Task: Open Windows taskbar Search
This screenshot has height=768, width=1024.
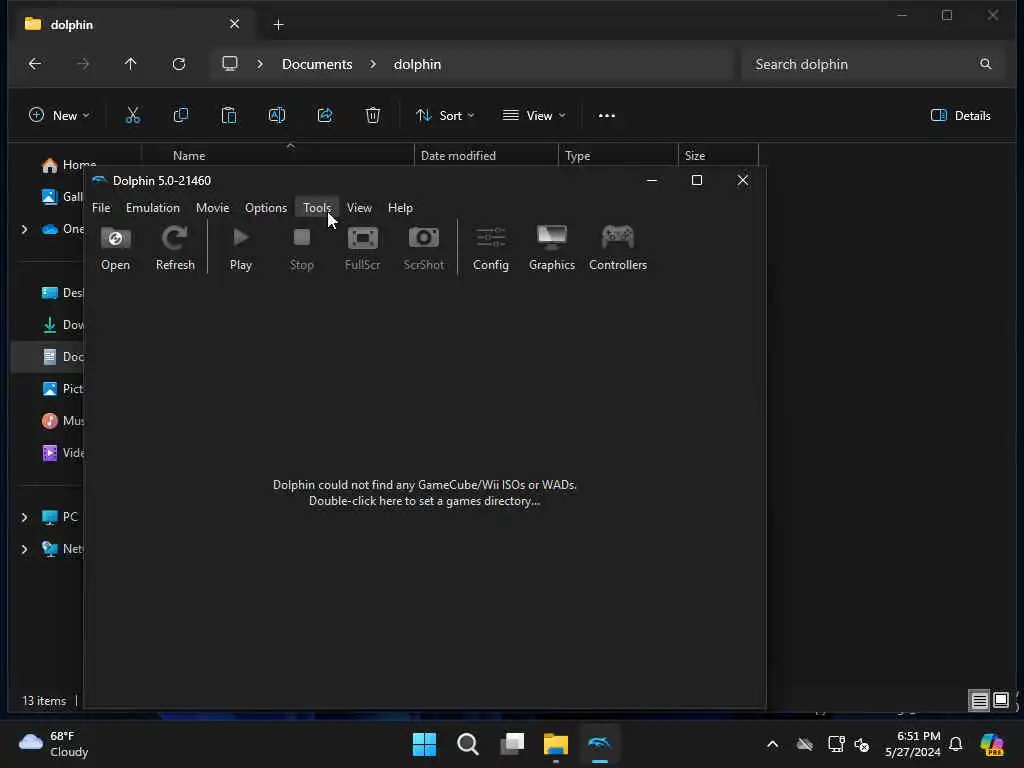Action: [x=468, y=744]
